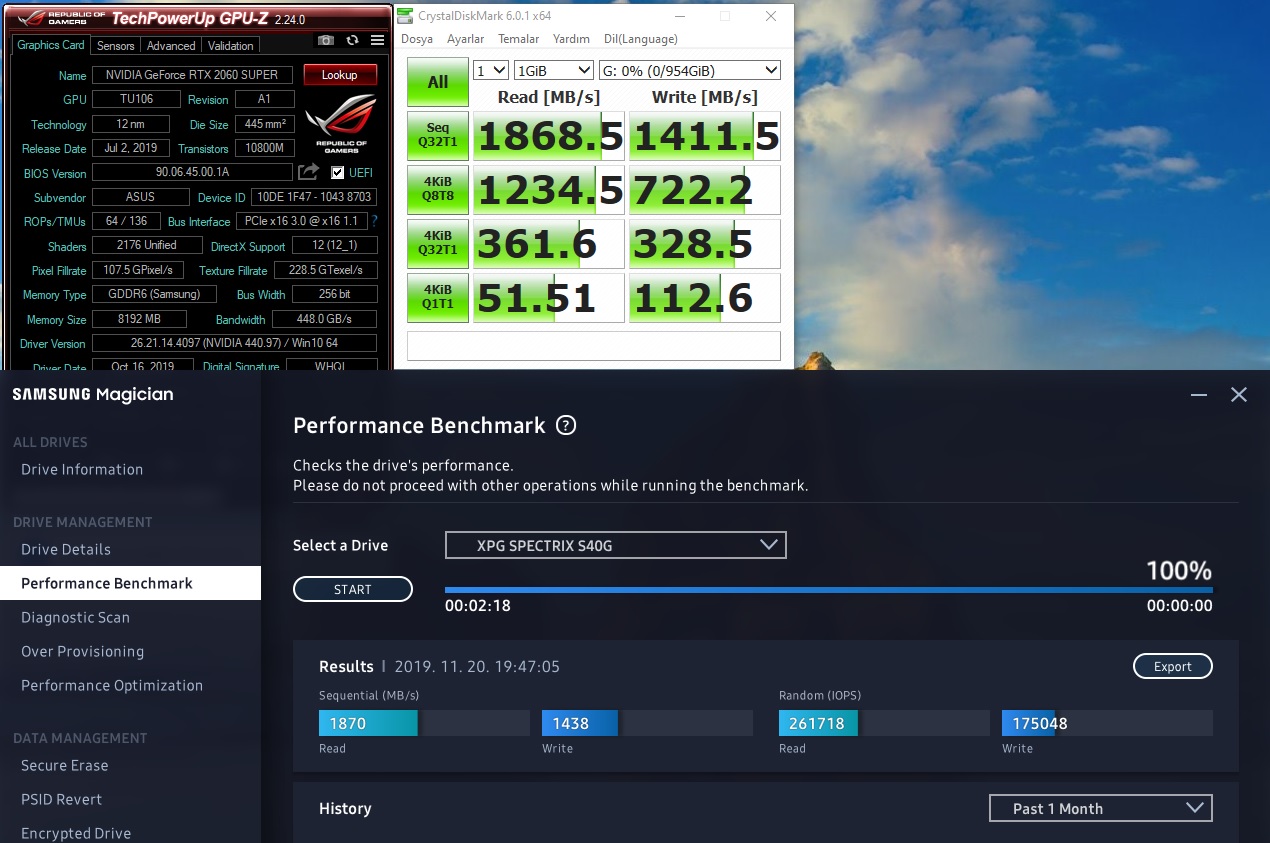Screen dimensions: 1270x843
Task: Open the GPU-Z hamburger menu
Action: (x=377, y=40)
